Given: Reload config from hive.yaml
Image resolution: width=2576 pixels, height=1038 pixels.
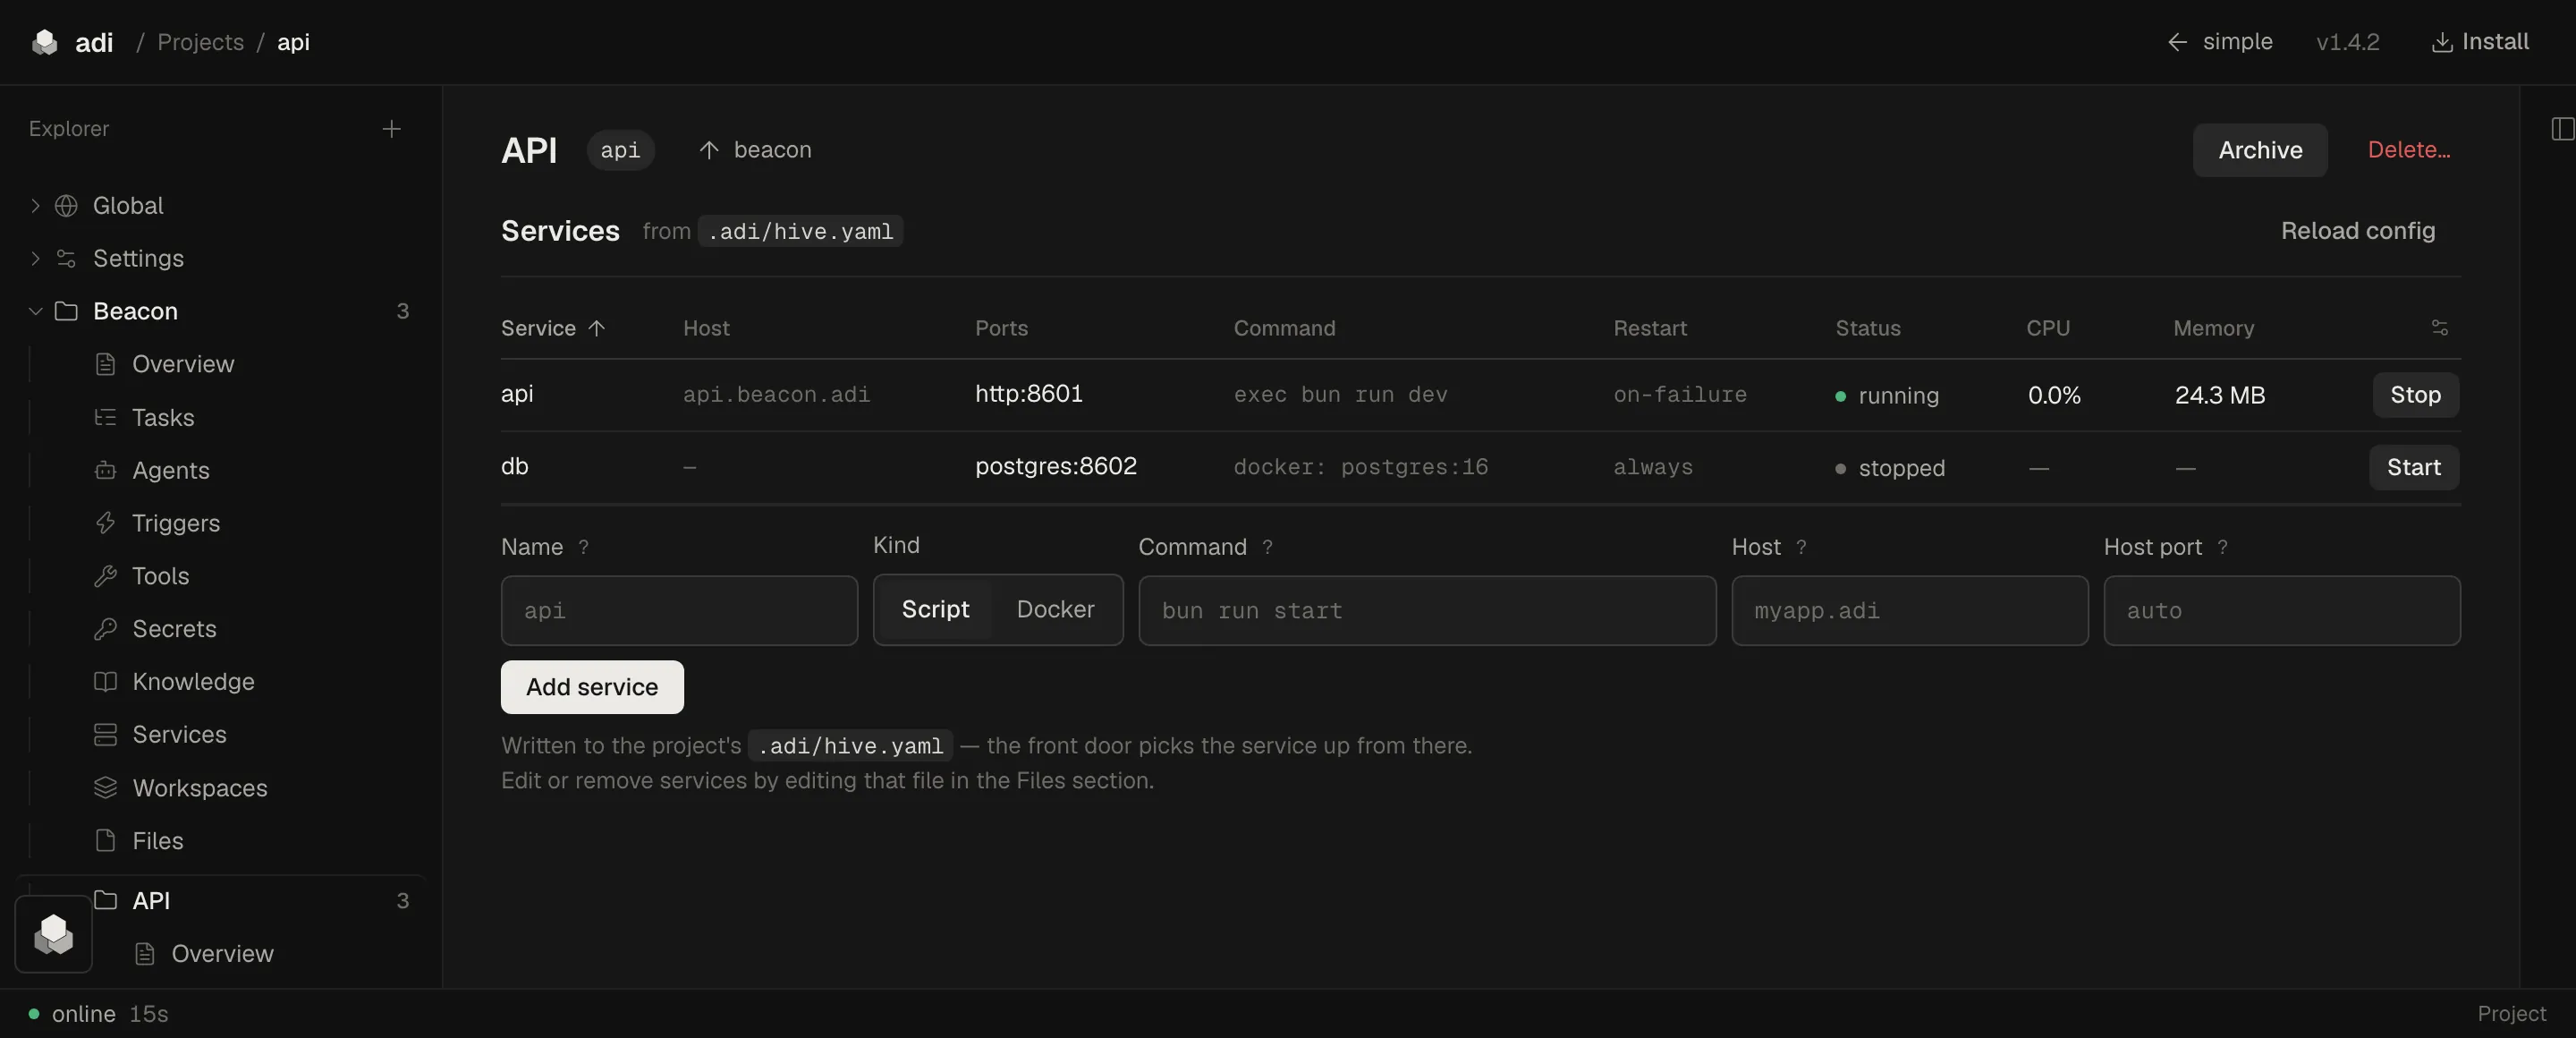Looking at the screenshot, I should pos(2358,231).
